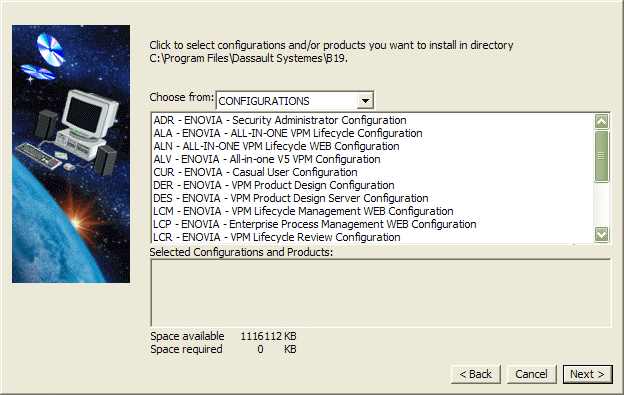Click the CONFIGURATIONS combo box field
The width and height of the screenshot is (624, 395).
pos(295,101)
